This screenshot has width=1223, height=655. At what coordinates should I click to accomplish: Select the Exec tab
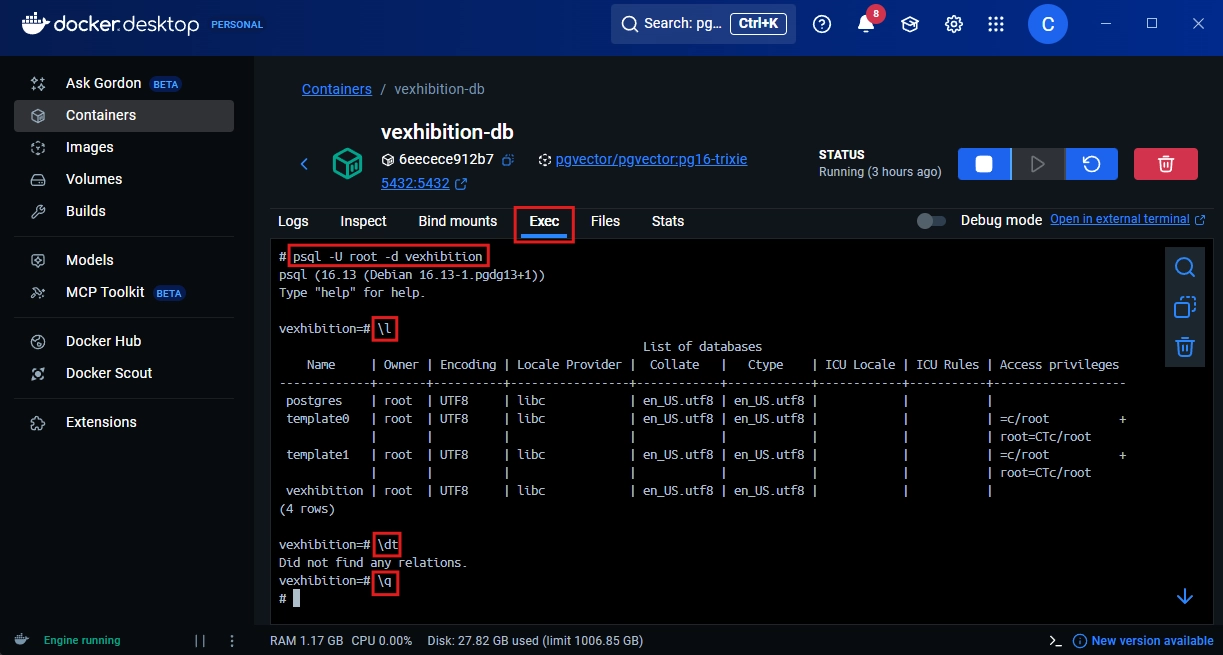[x=545, y=221]
